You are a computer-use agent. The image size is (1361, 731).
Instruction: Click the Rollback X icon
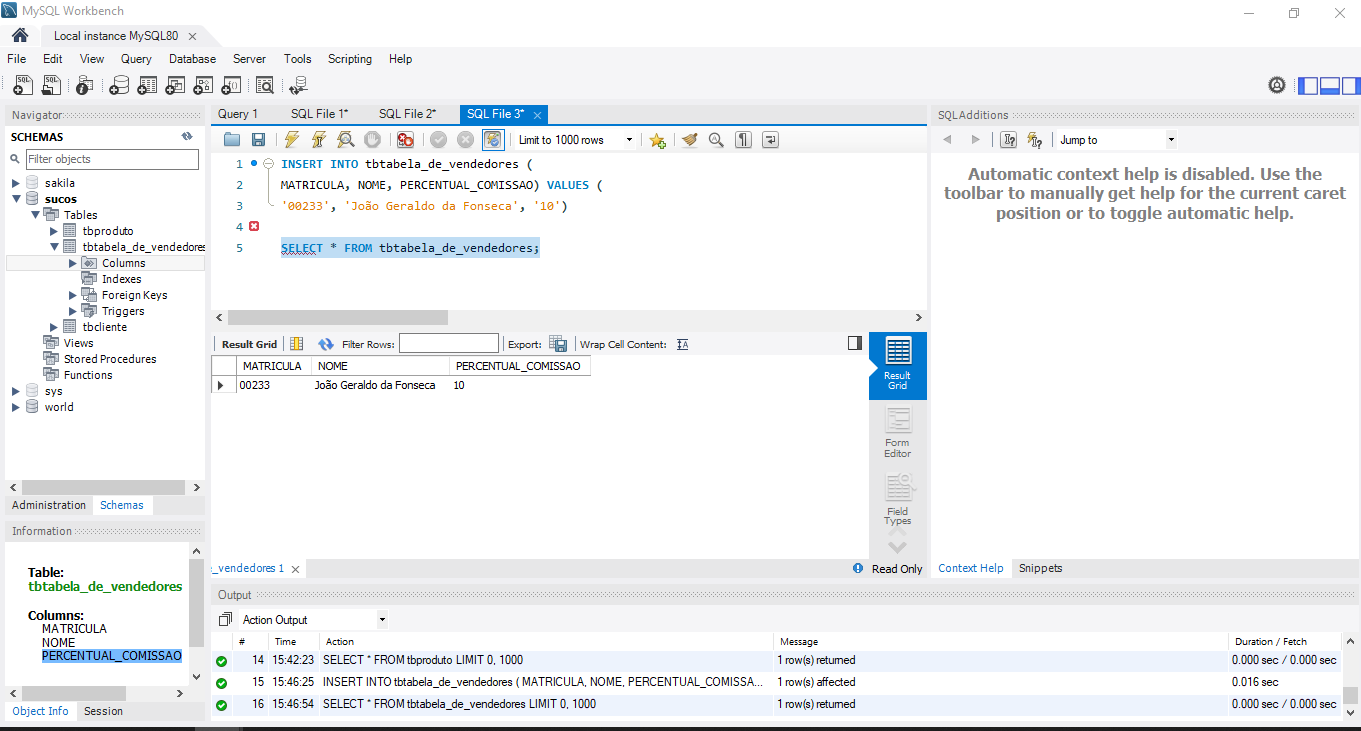465,140
